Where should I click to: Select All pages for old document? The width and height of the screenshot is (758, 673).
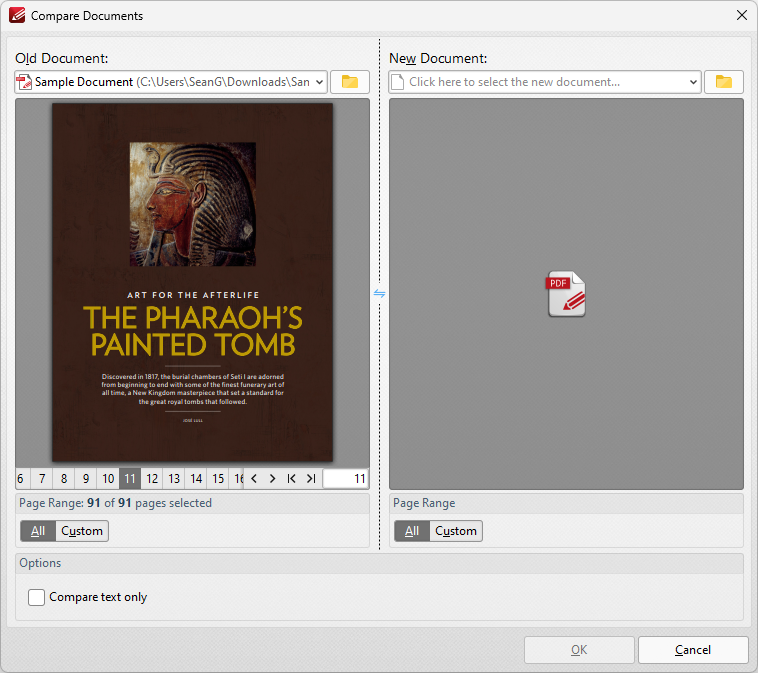pos(38,531)
